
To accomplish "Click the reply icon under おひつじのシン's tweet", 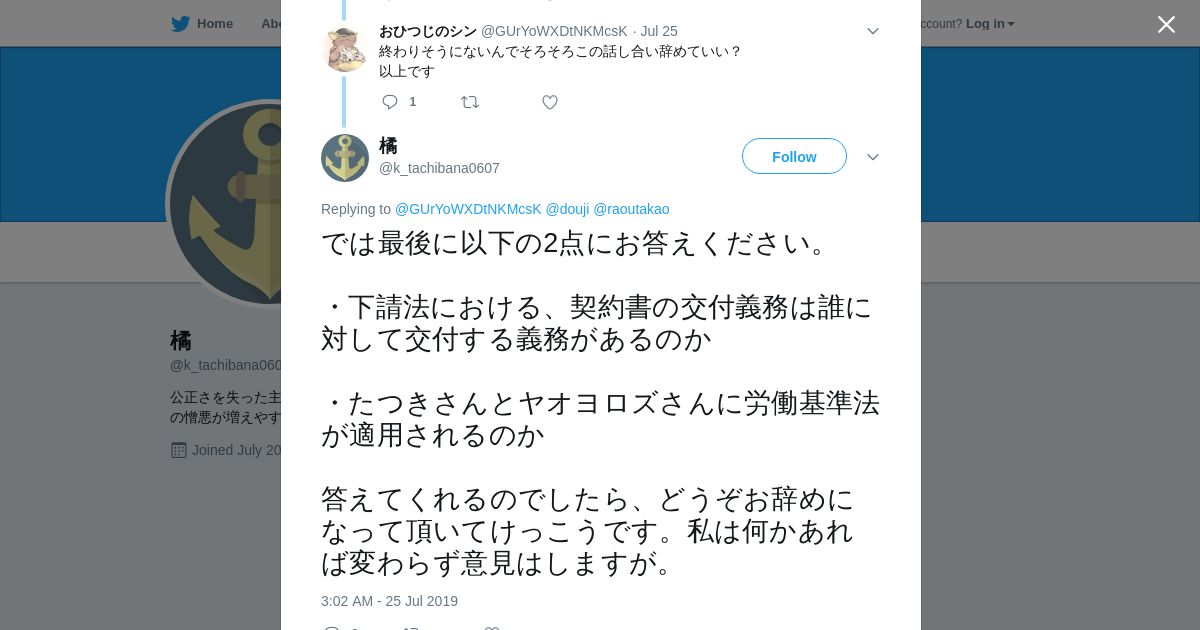I will click(390, 102).
